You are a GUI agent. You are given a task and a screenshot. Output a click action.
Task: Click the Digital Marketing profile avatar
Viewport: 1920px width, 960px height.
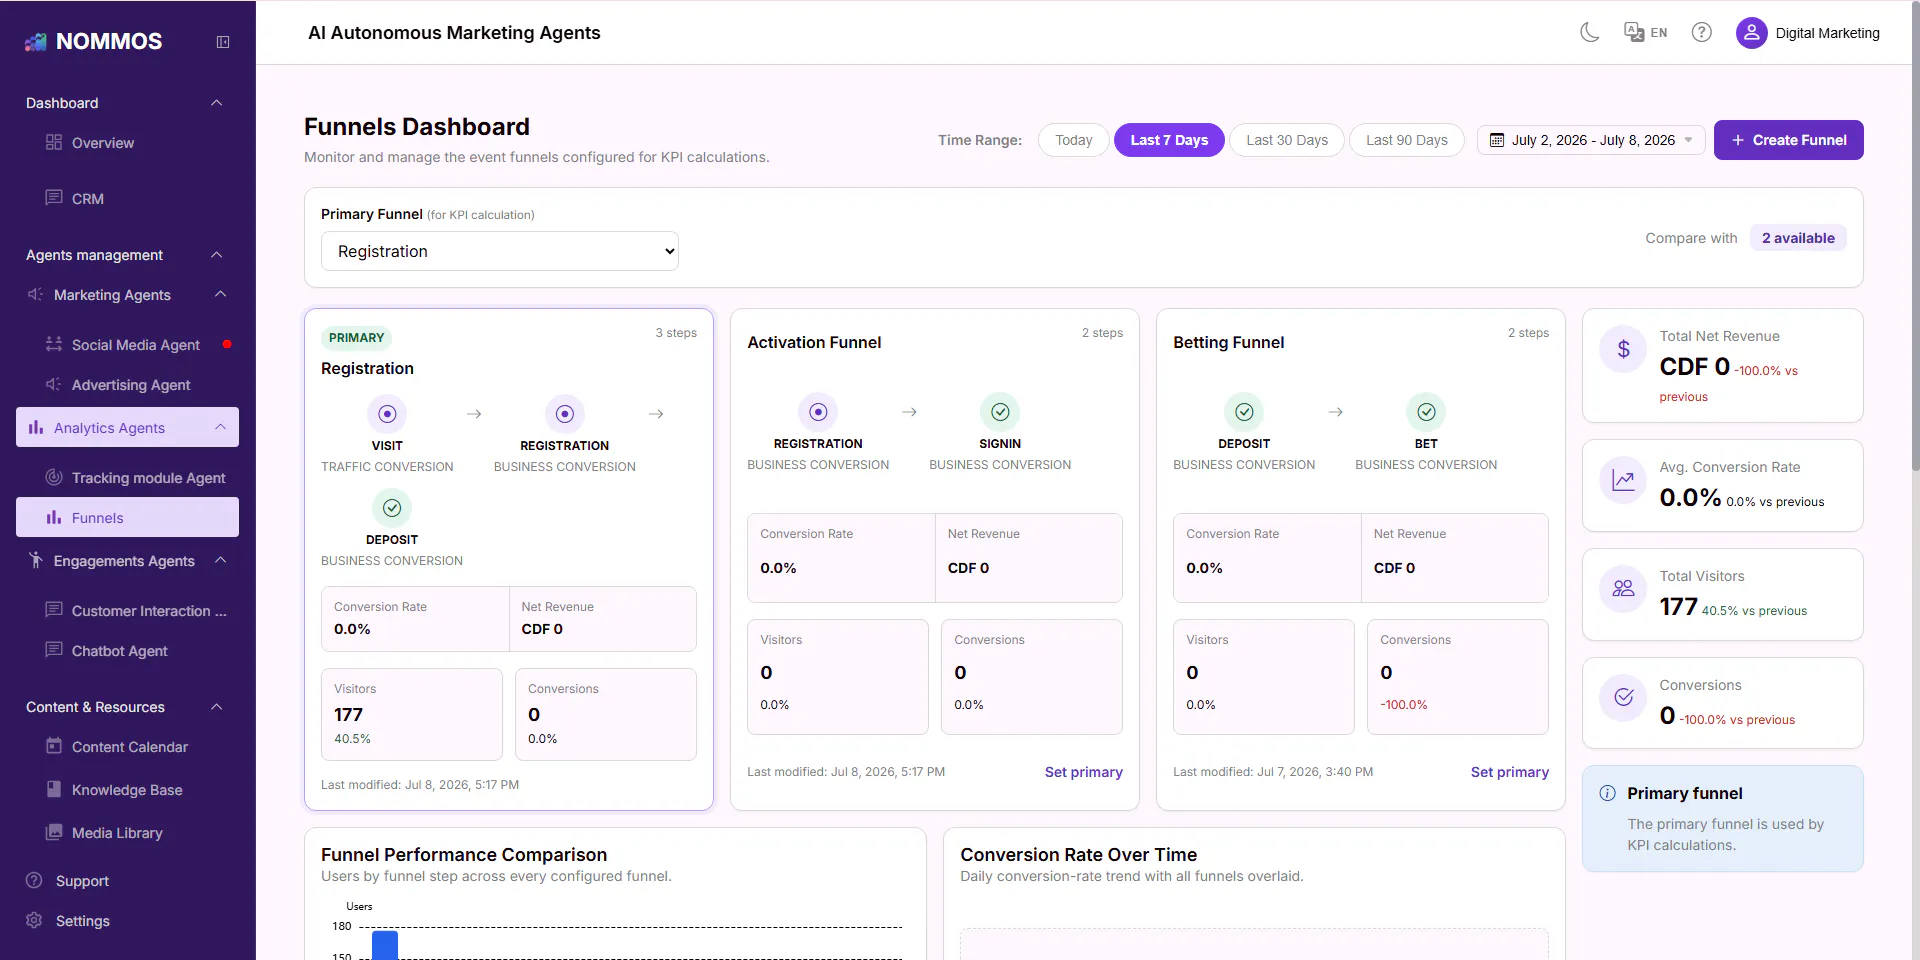coord(1751,33)
